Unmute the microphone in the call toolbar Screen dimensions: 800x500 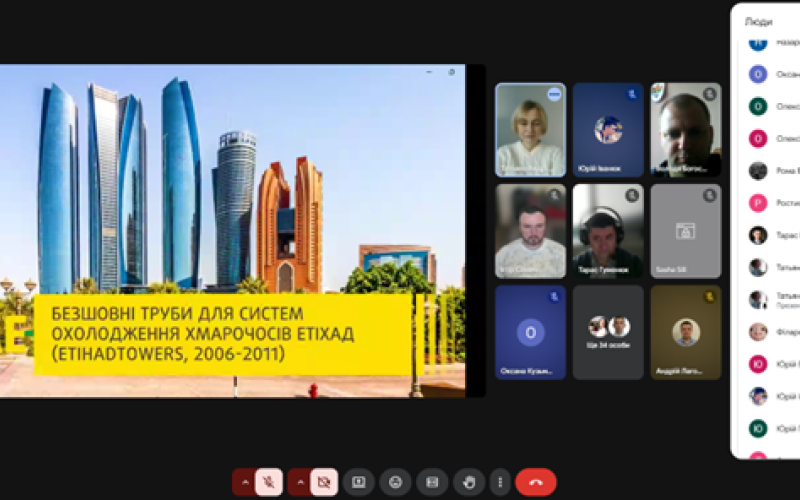tap(268, 482)
